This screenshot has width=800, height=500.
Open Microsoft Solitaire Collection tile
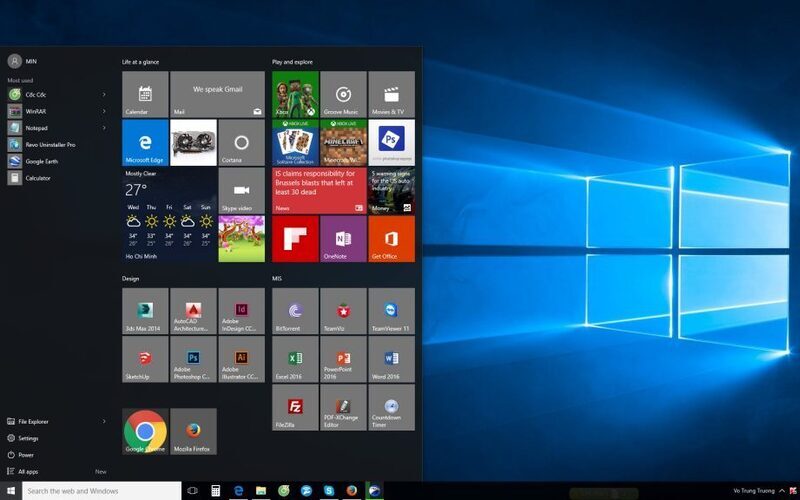(x=295, y=142)
